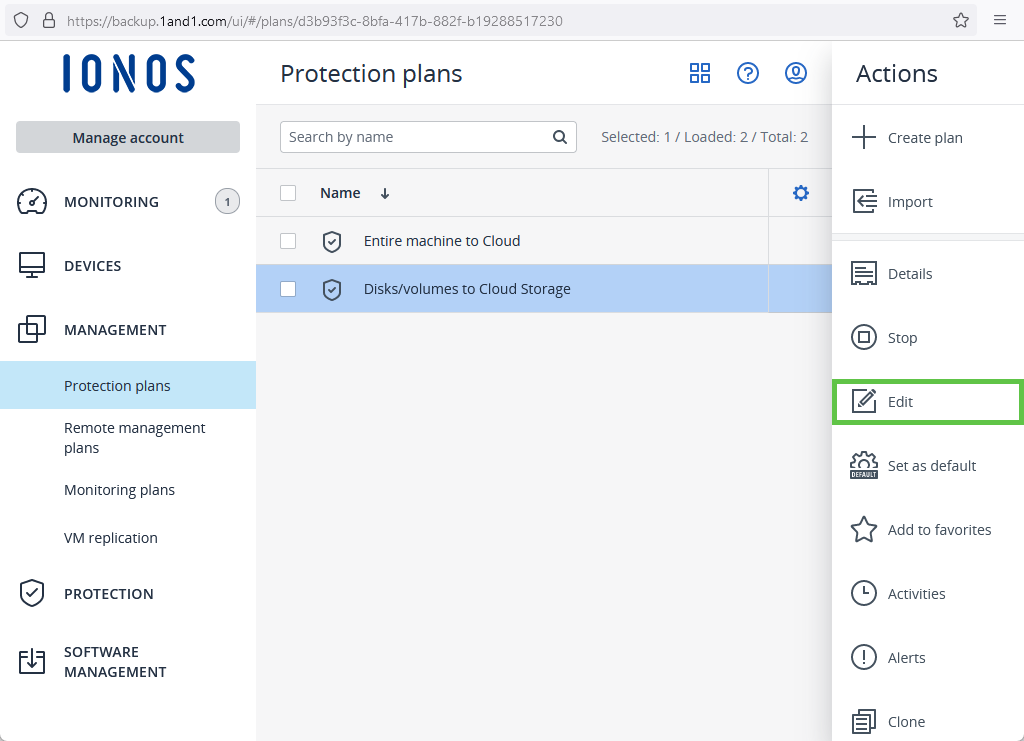Check the Entire machine to Cloud checkbox

point(288,241)
